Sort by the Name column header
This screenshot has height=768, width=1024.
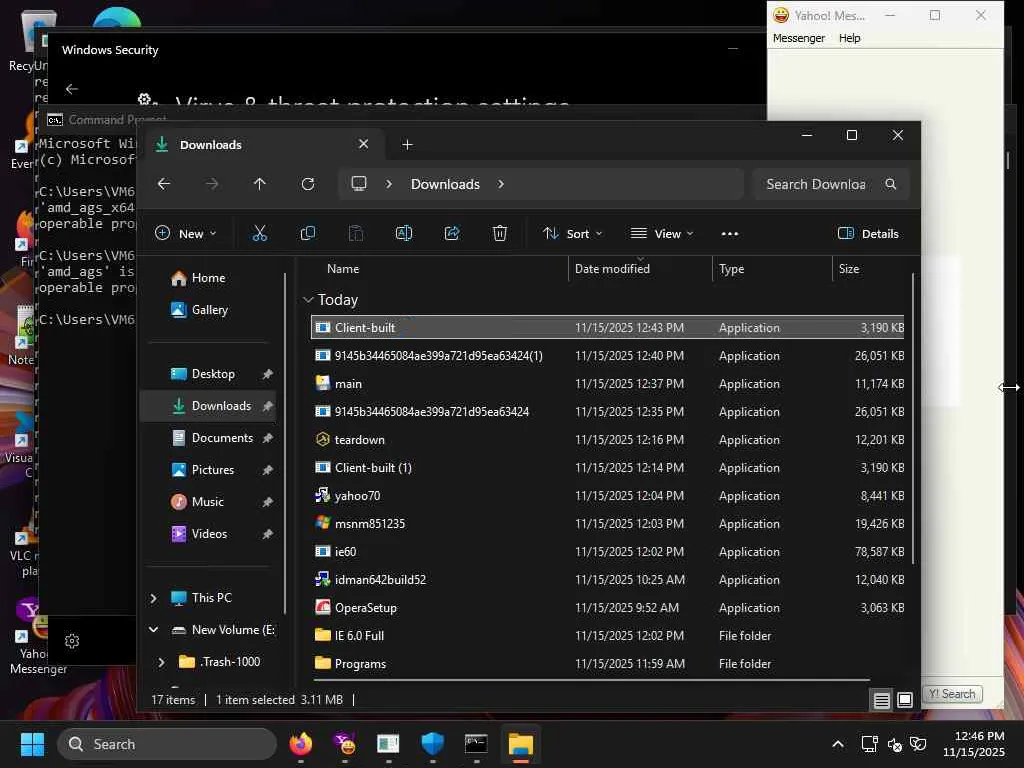[x=343, y=269]
